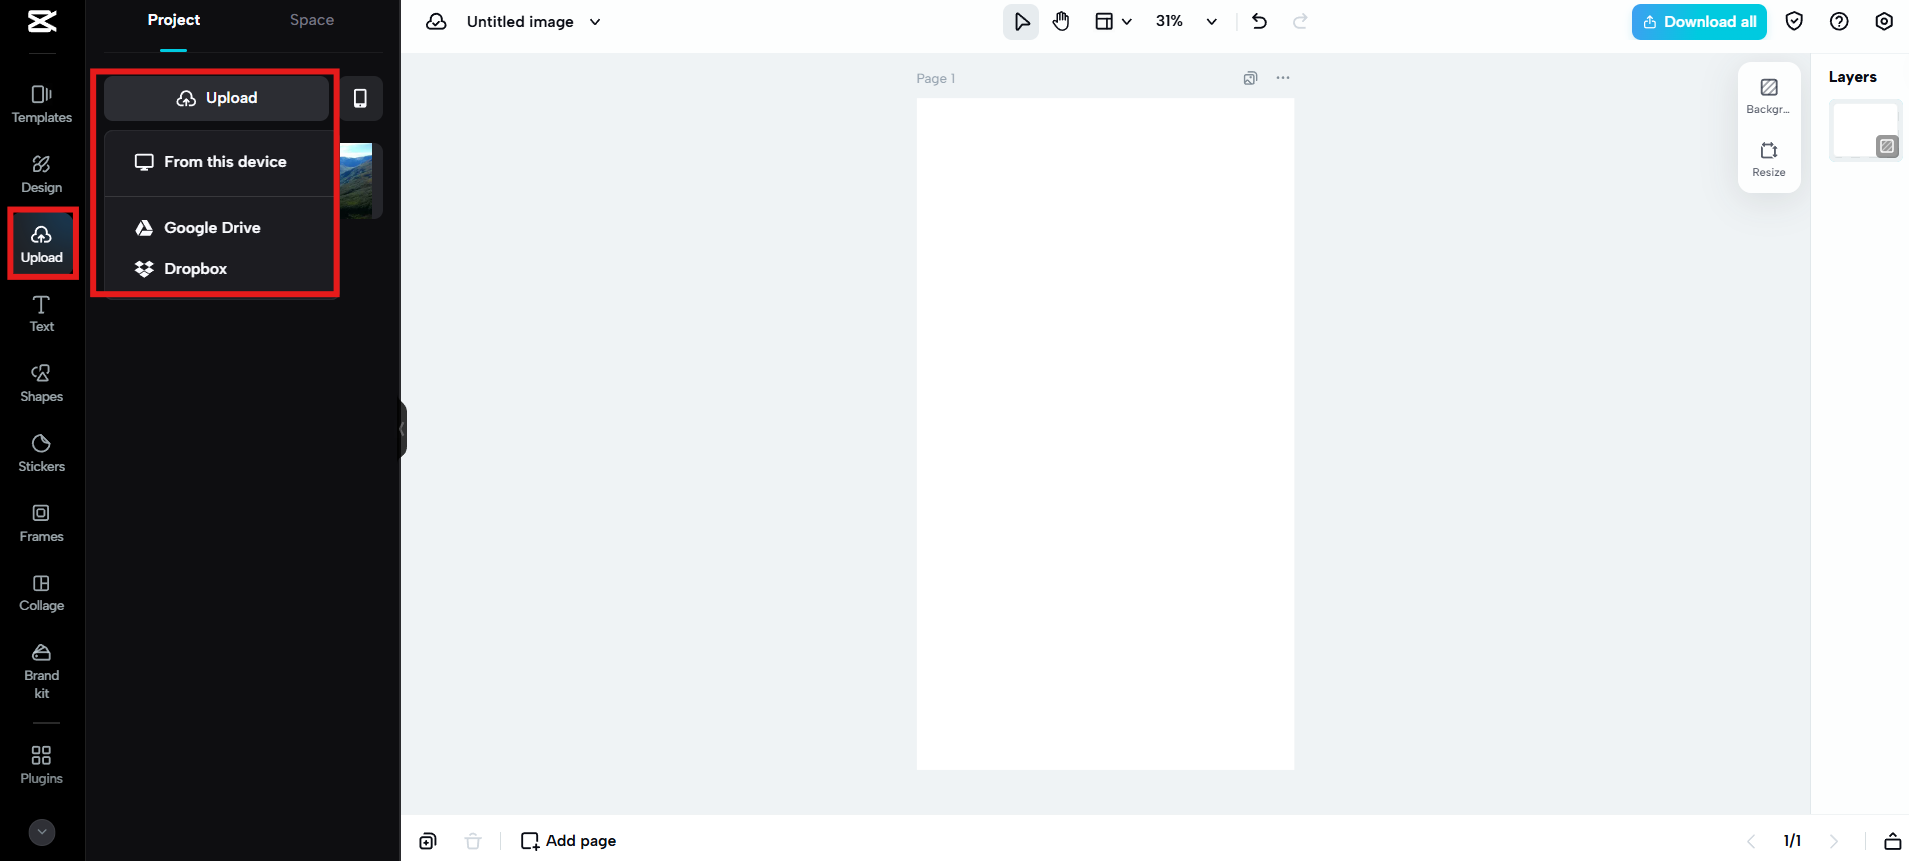This screenshot has height=861, width=1909.
Task: Collapse the left panel using the handle
Action: click(x=402, y=429)
